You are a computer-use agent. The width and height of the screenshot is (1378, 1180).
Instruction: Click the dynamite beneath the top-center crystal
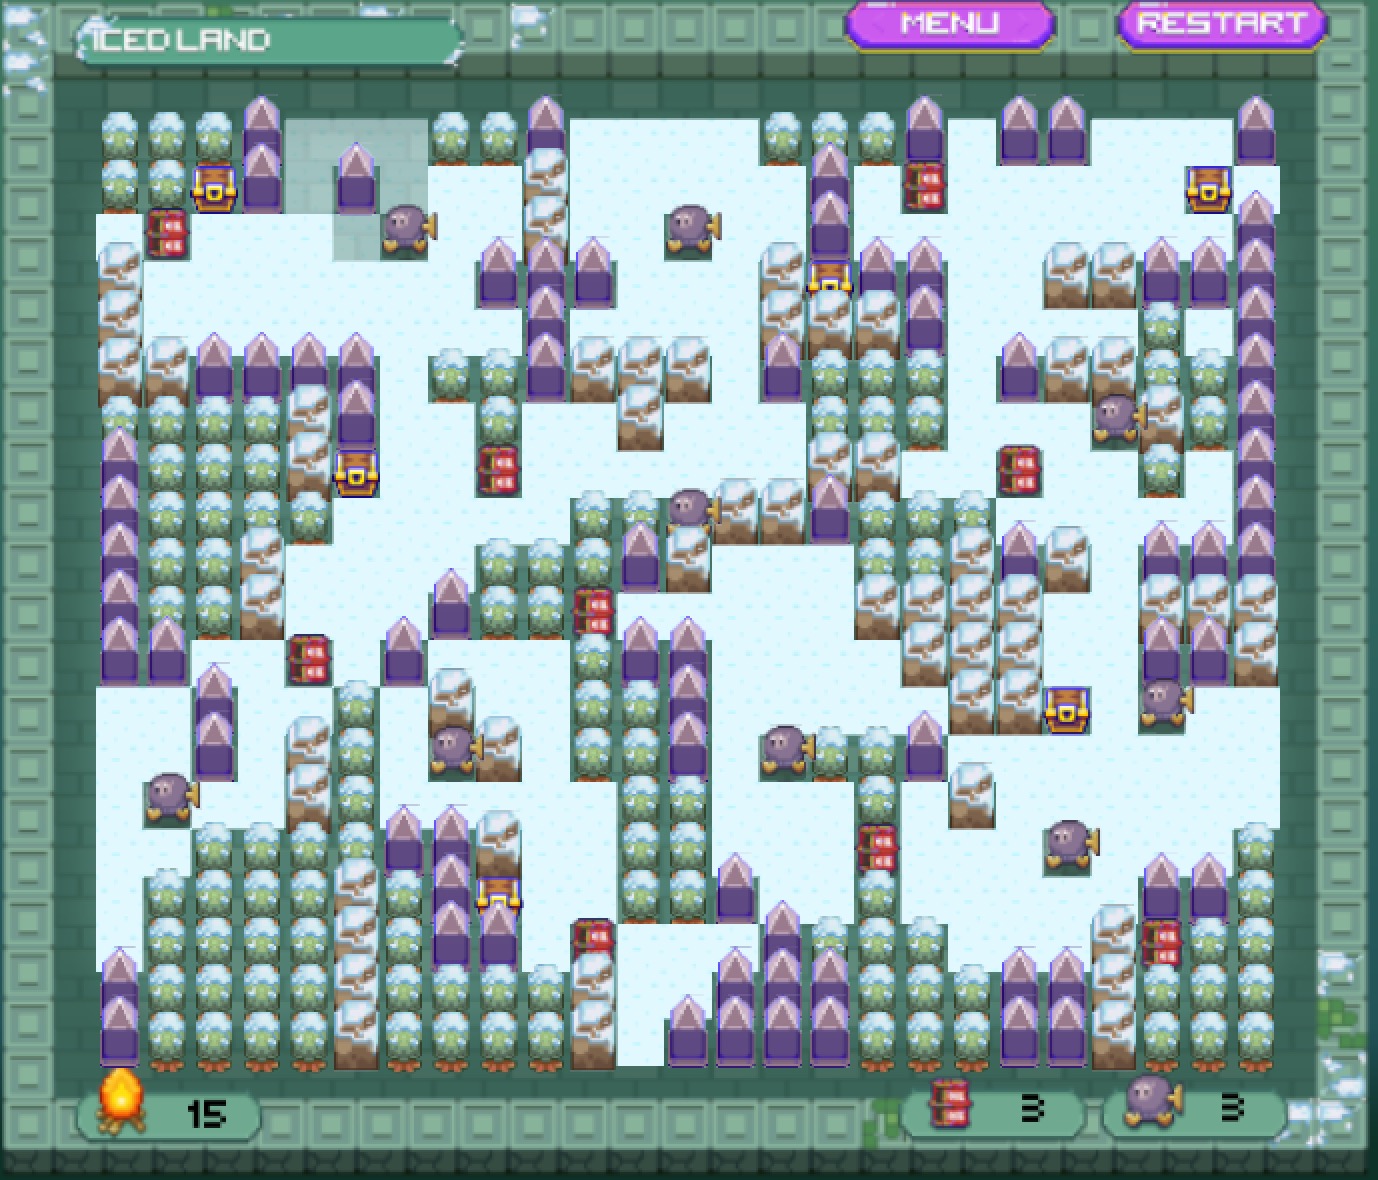click(x=924, y=187)
